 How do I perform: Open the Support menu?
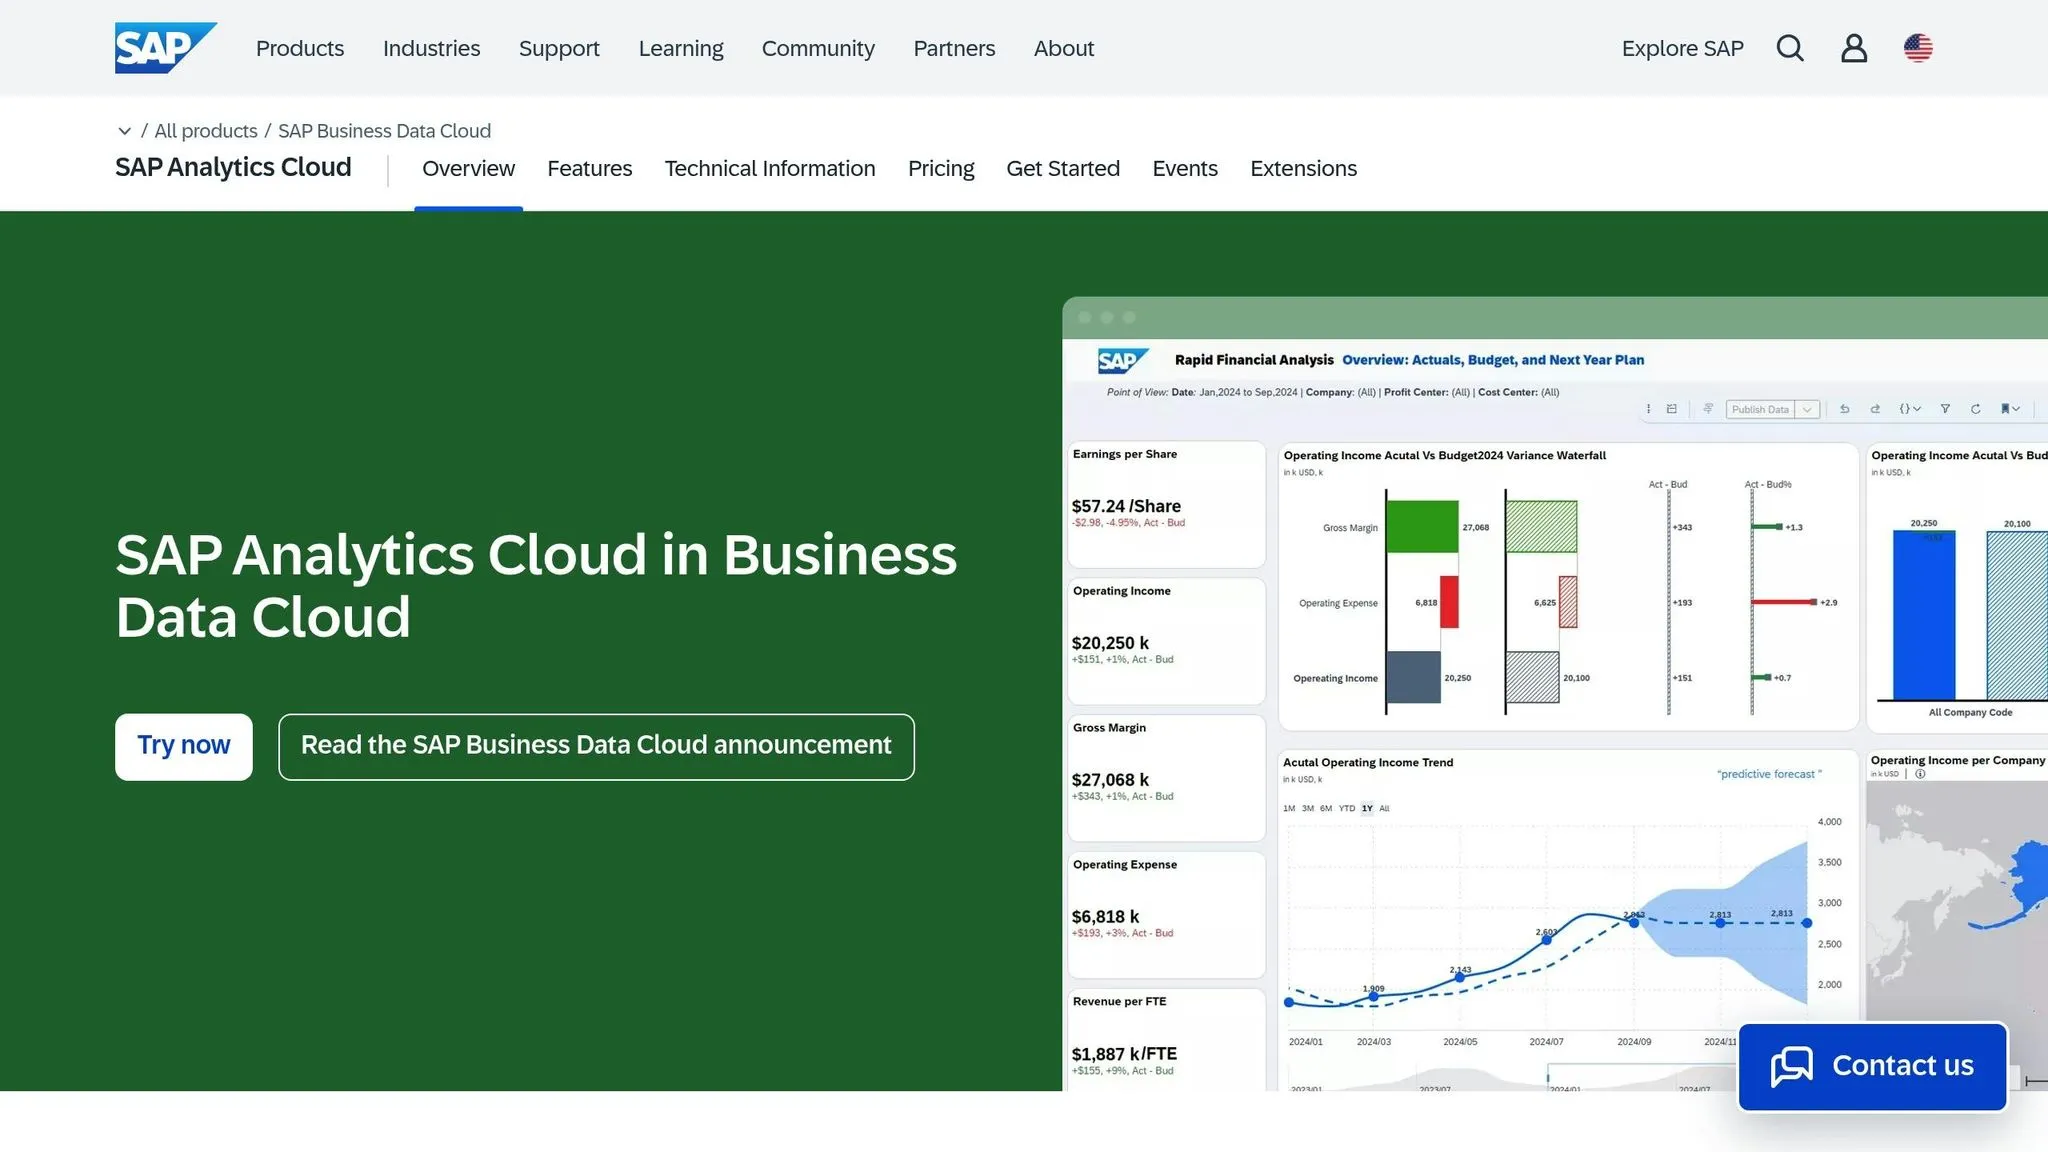pos(559,48)
